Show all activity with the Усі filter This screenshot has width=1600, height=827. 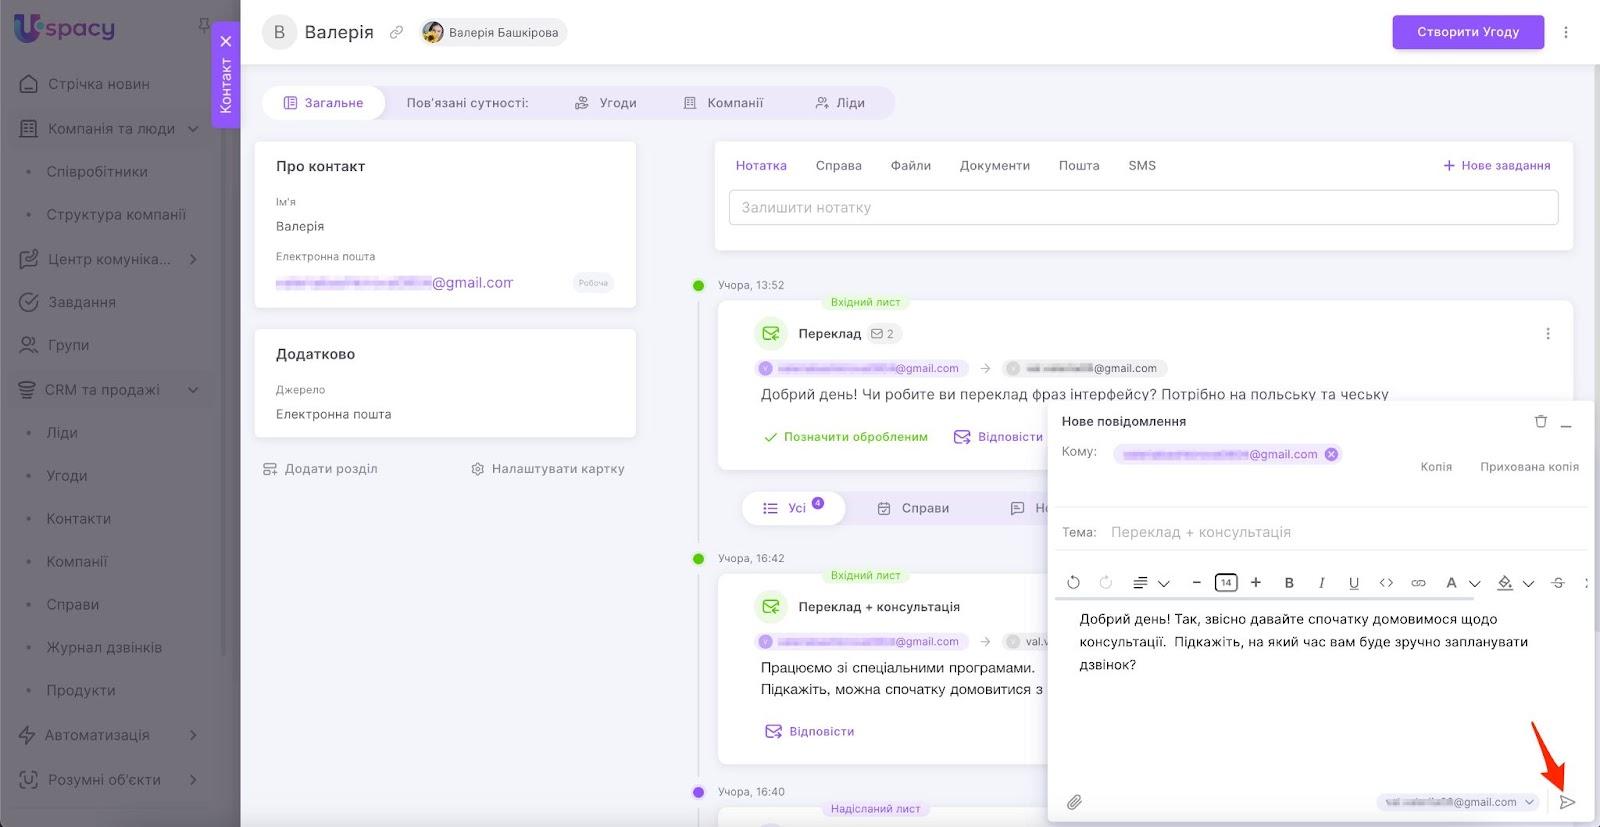[x=793, y=508]
